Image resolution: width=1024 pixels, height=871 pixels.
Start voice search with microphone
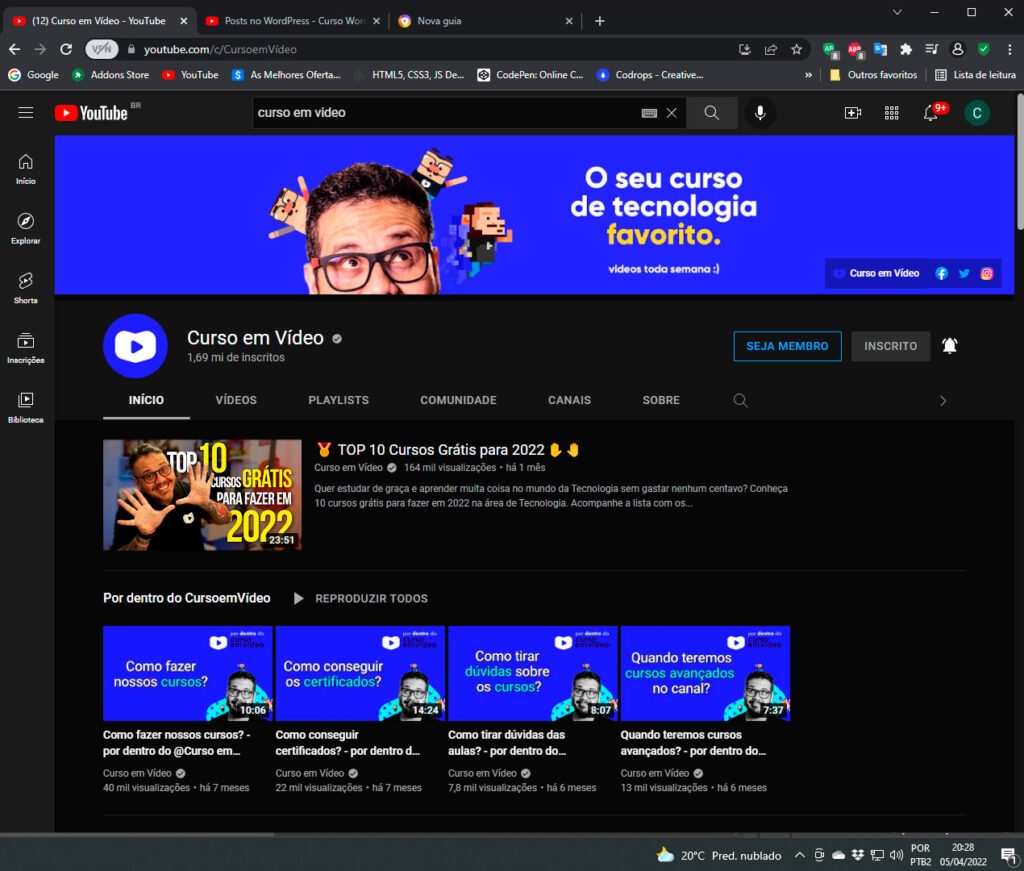pyautogui.click(x=760, y=113)
